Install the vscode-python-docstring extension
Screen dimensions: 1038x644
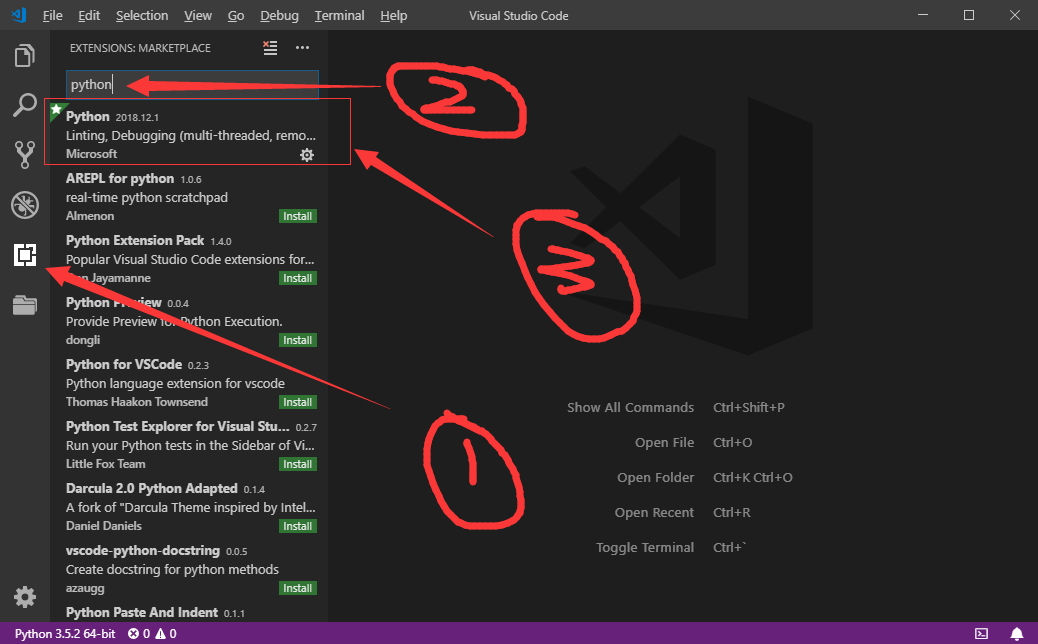297,588
